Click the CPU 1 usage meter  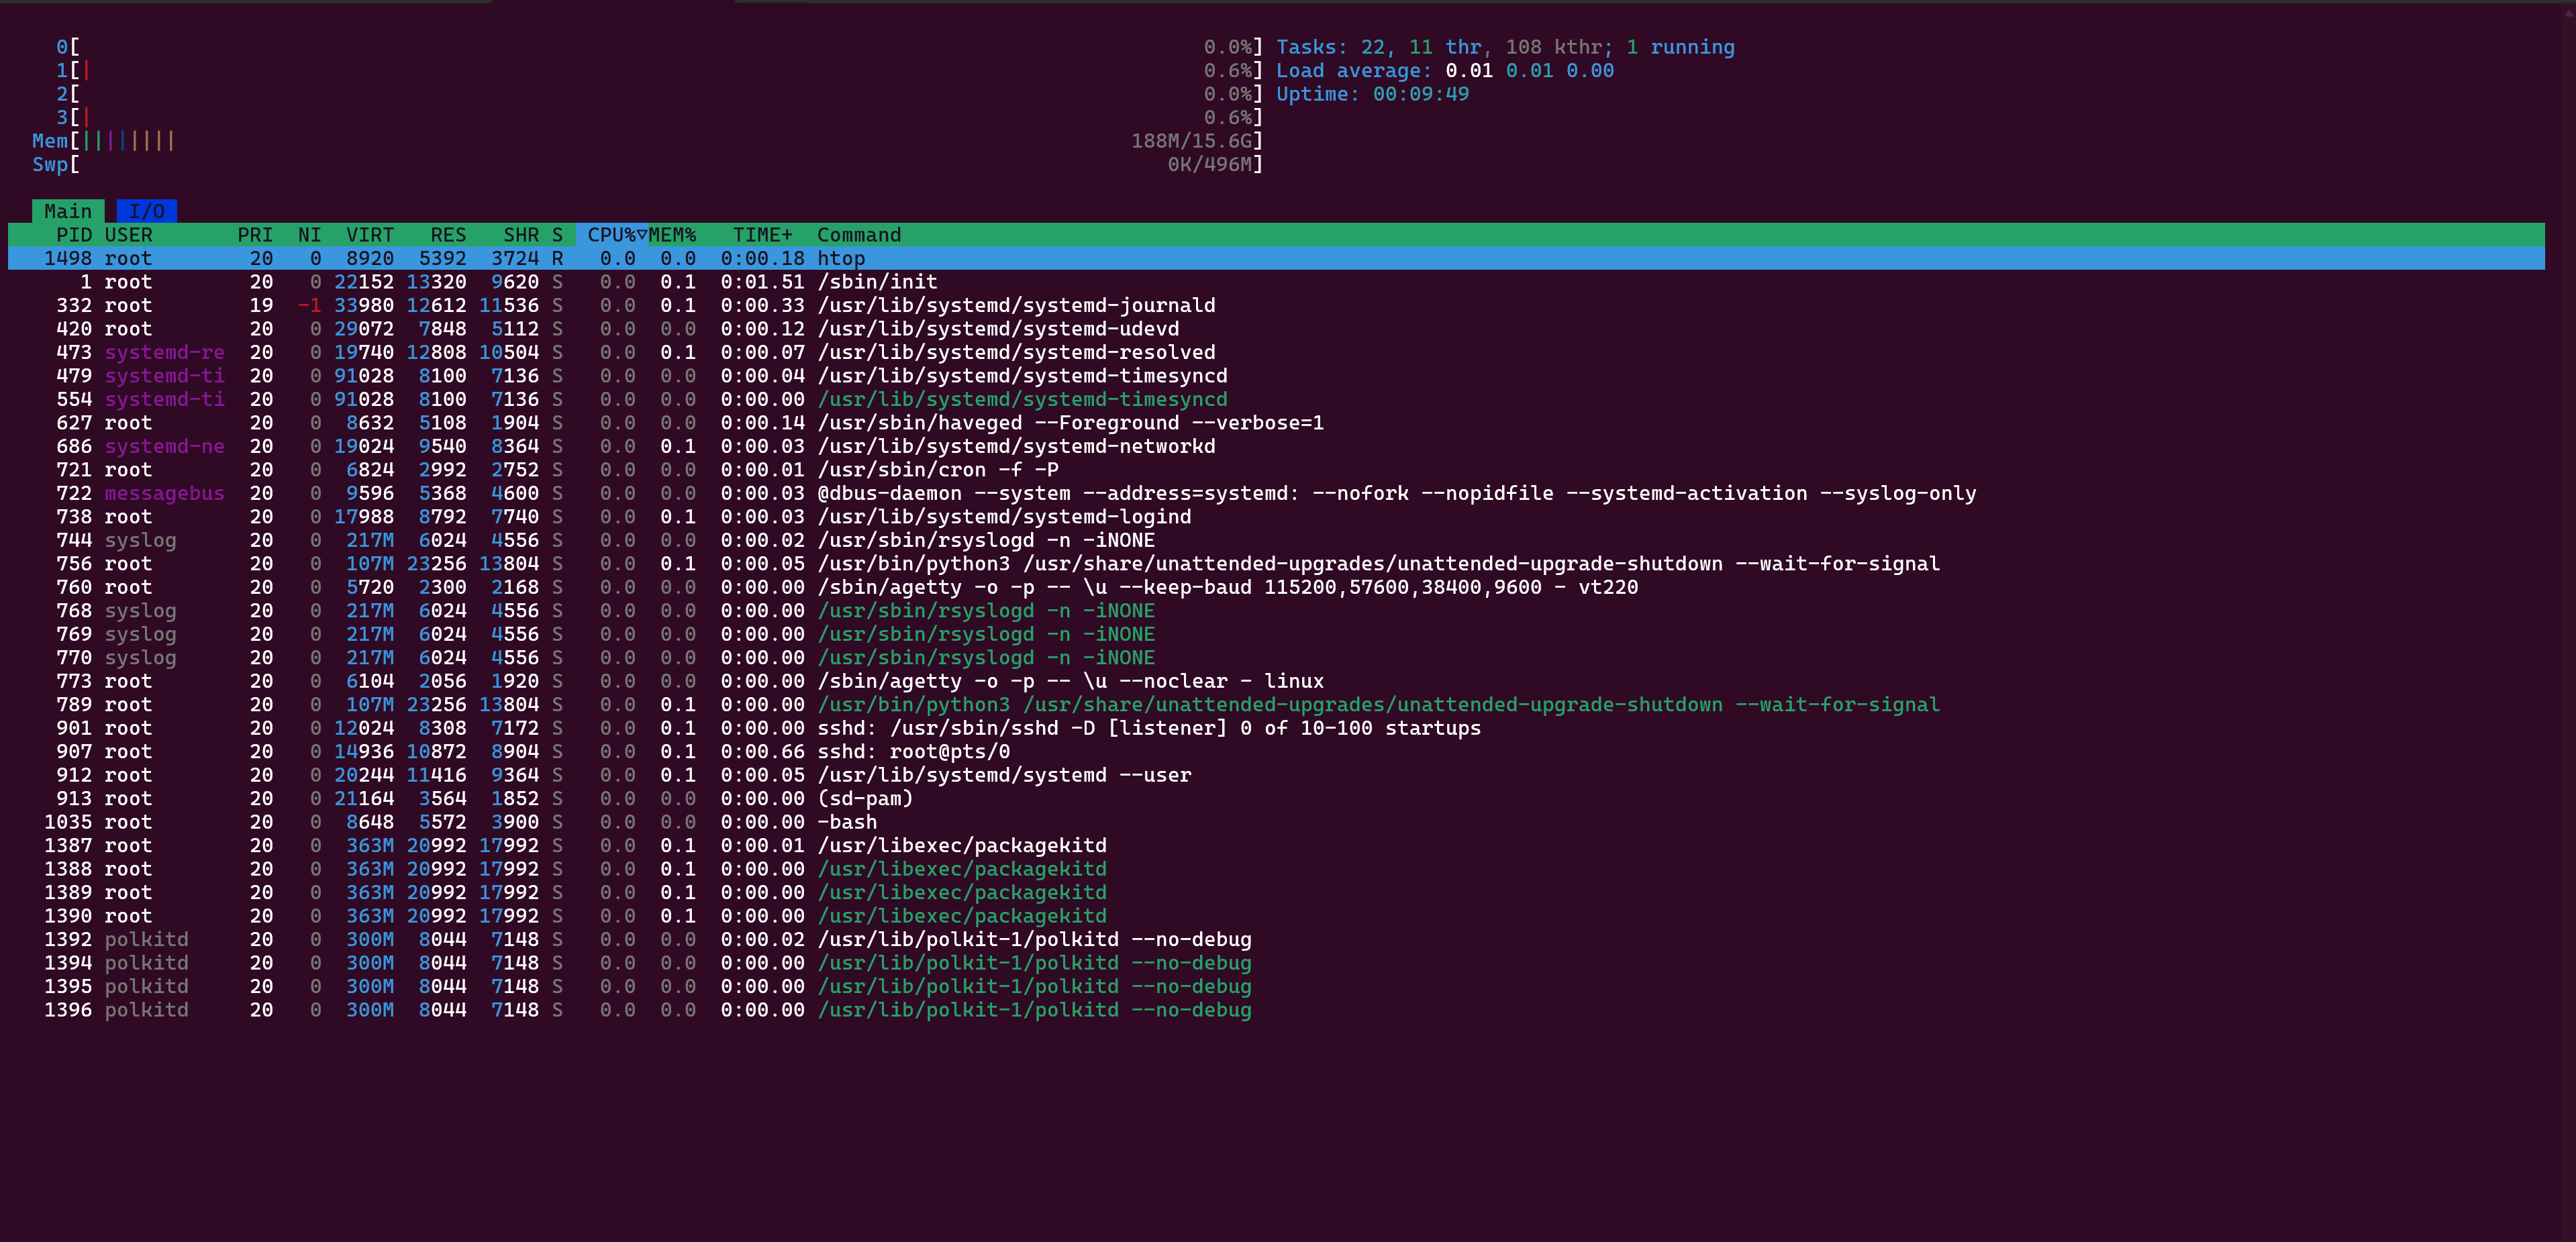(660, 70)
